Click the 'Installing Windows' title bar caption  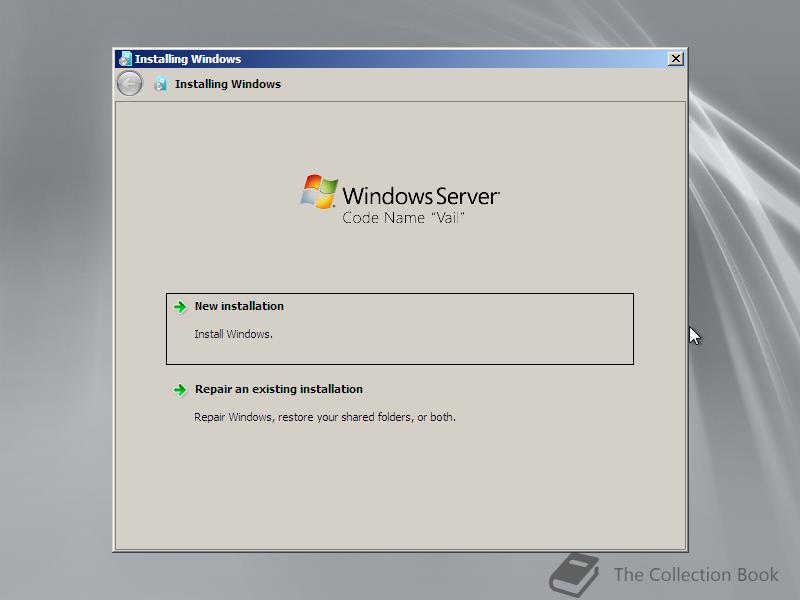click(x=188, y=59)
